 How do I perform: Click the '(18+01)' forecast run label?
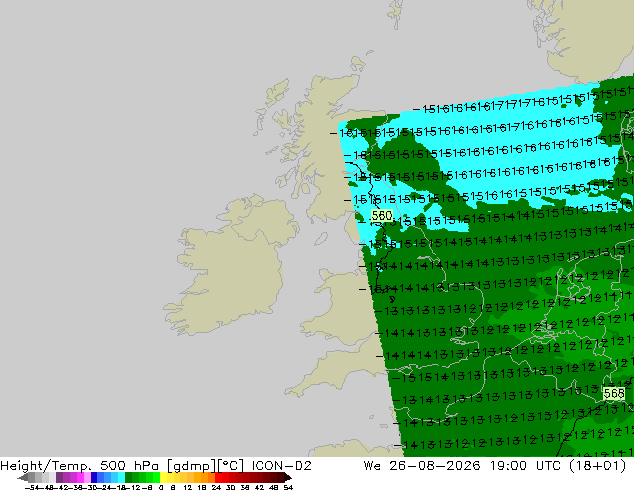tap(598, 466)
